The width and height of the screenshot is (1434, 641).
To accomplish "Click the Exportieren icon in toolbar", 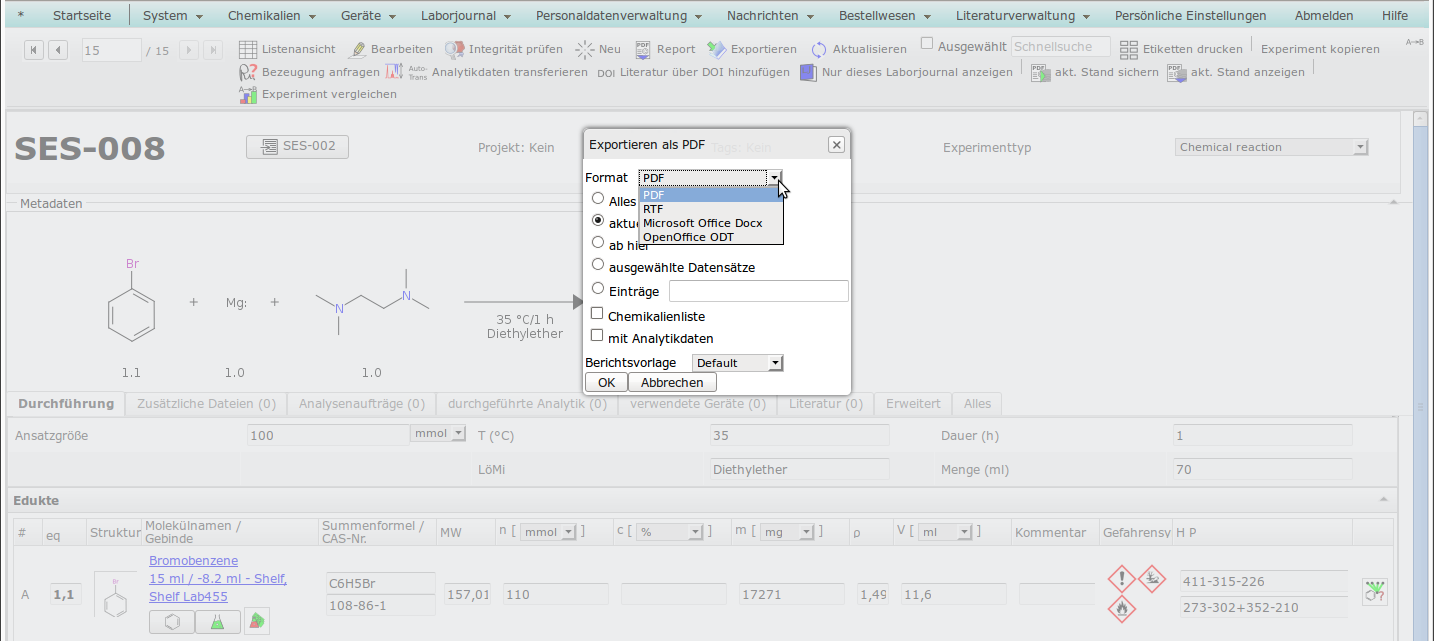I will click(716, 49).
